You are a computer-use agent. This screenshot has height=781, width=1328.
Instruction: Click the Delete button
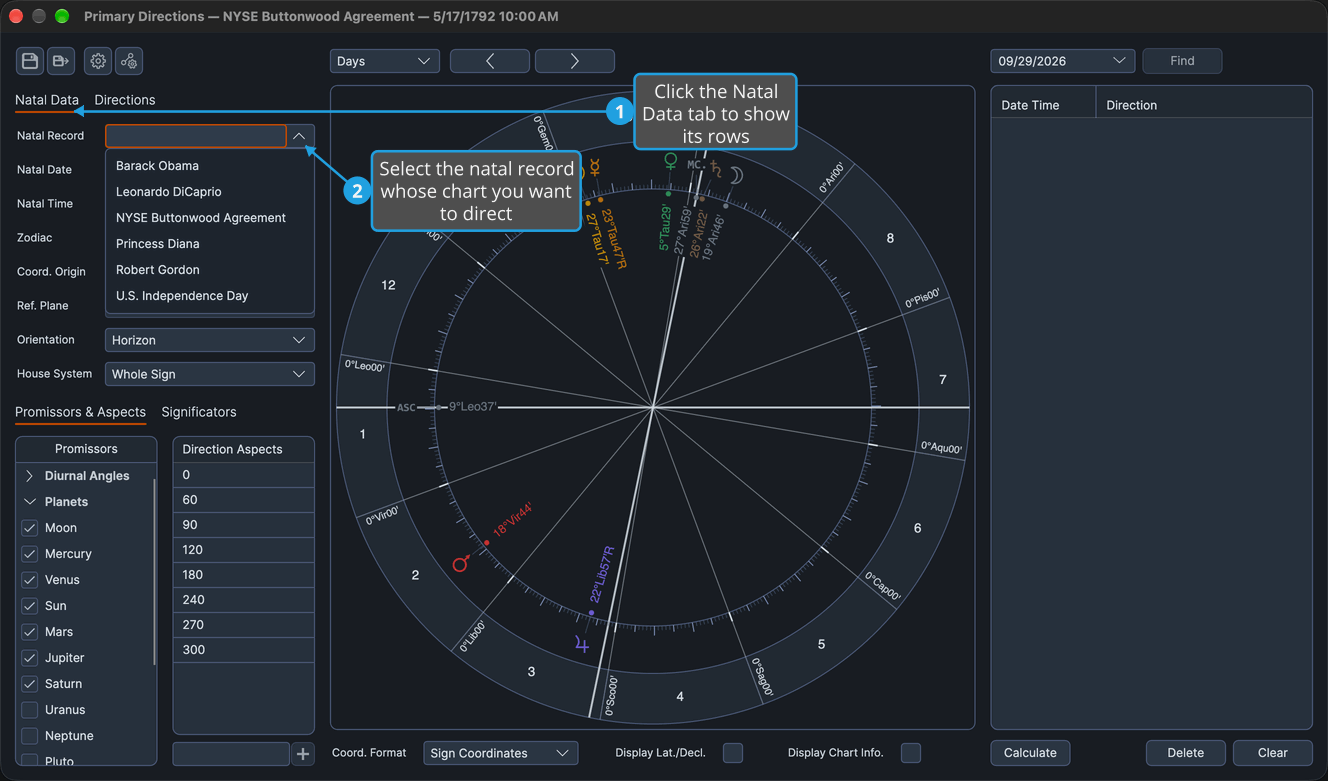point(1185,753)
